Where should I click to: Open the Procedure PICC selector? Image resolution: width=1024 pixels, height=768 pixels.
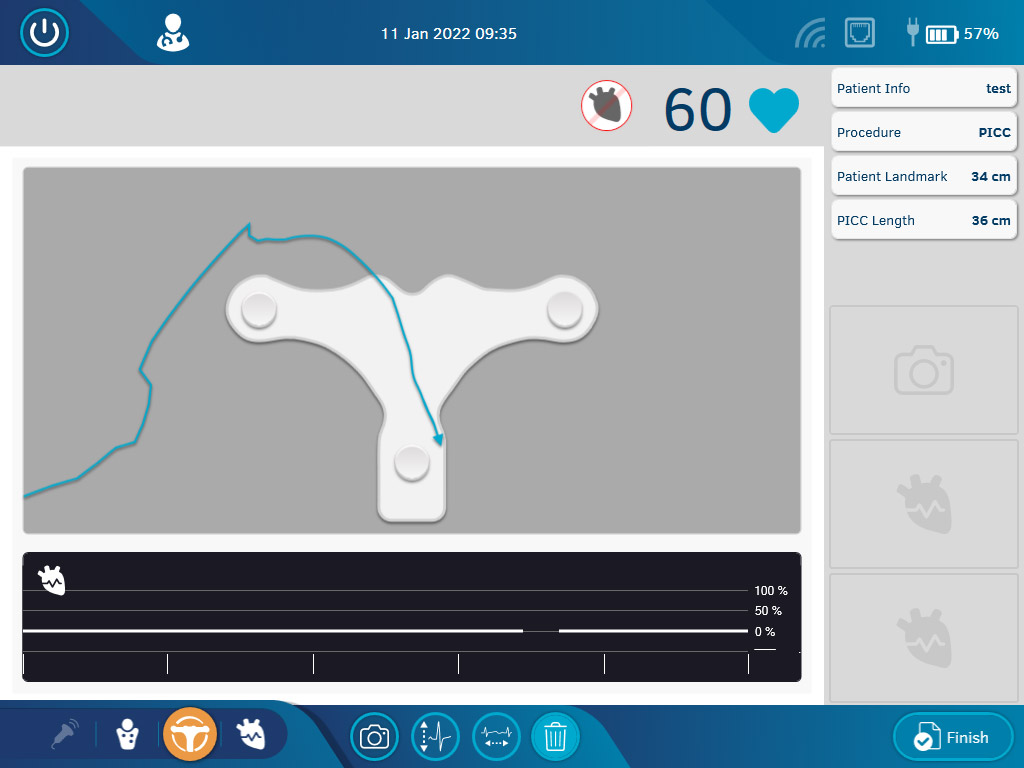924,132
